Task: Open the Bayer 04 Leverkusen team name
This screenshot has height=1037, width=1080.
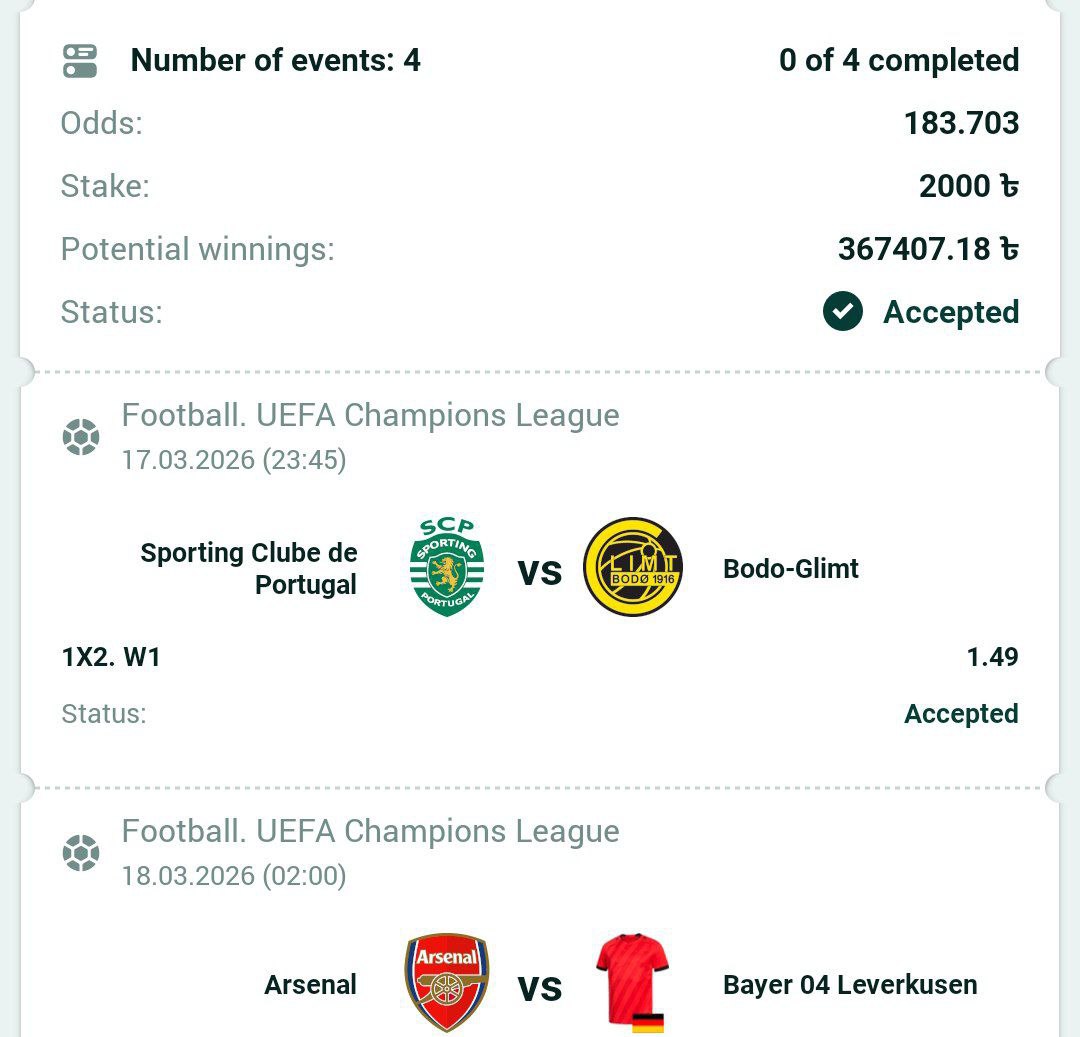Action: [850, 985]
